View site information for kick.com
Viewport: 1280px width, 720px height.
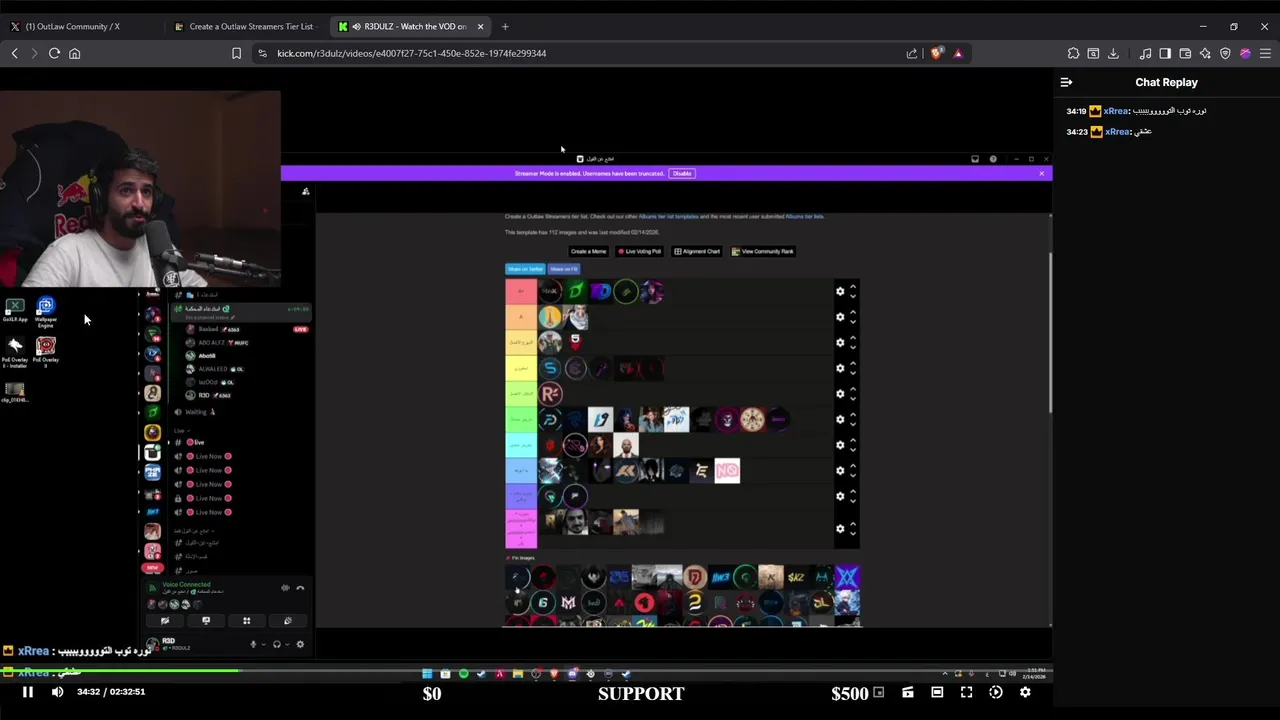[263, 54]
